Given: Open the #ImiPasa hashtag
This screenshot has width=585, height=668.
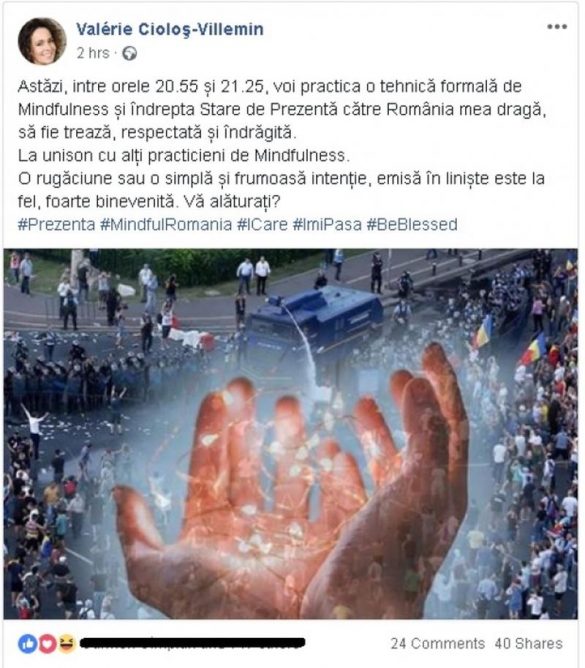Looking at the screenshot, I should coord(327,224).
